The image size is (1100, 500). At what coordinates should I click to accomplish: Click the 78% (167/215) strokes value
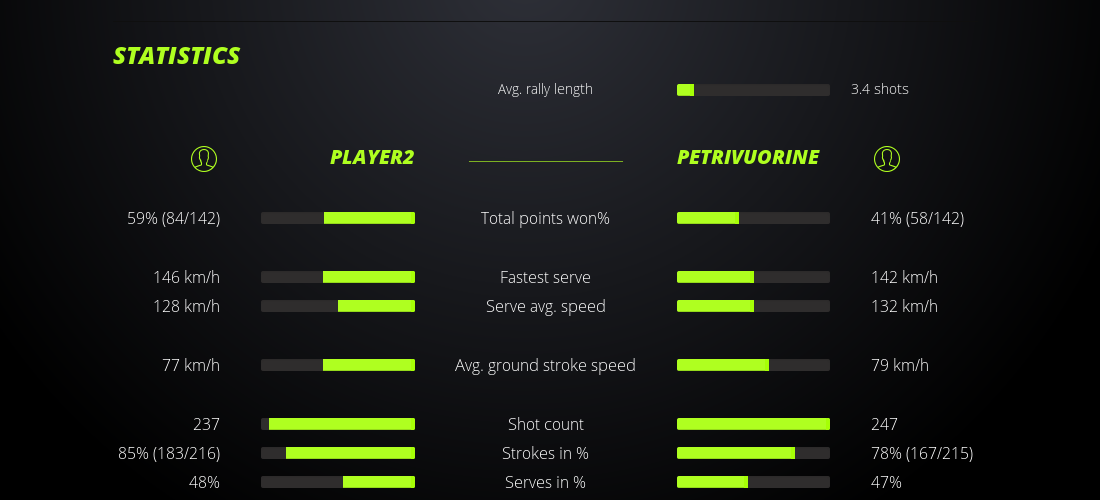click(921, 453)
